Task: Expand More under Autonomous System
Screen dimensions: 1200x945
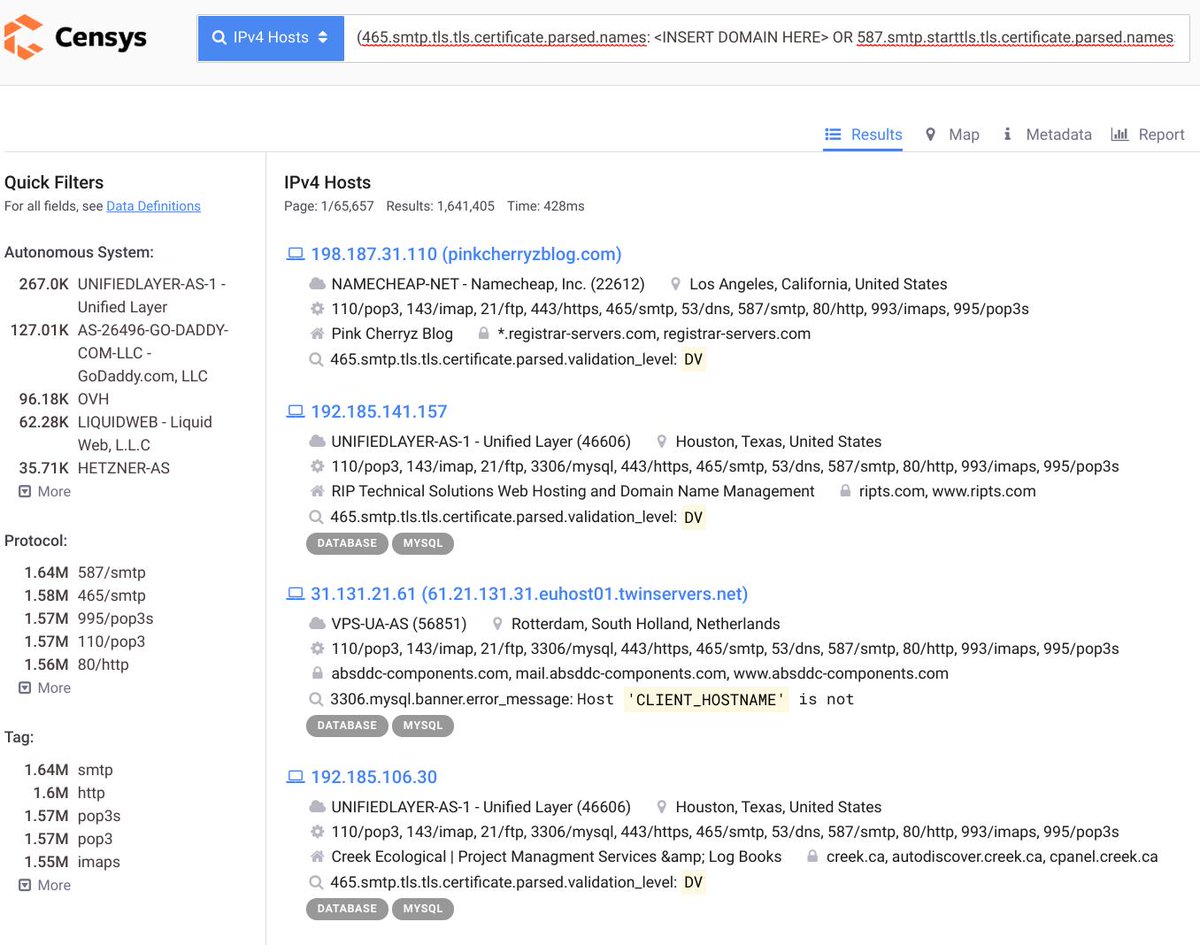Action: [45, 491]
